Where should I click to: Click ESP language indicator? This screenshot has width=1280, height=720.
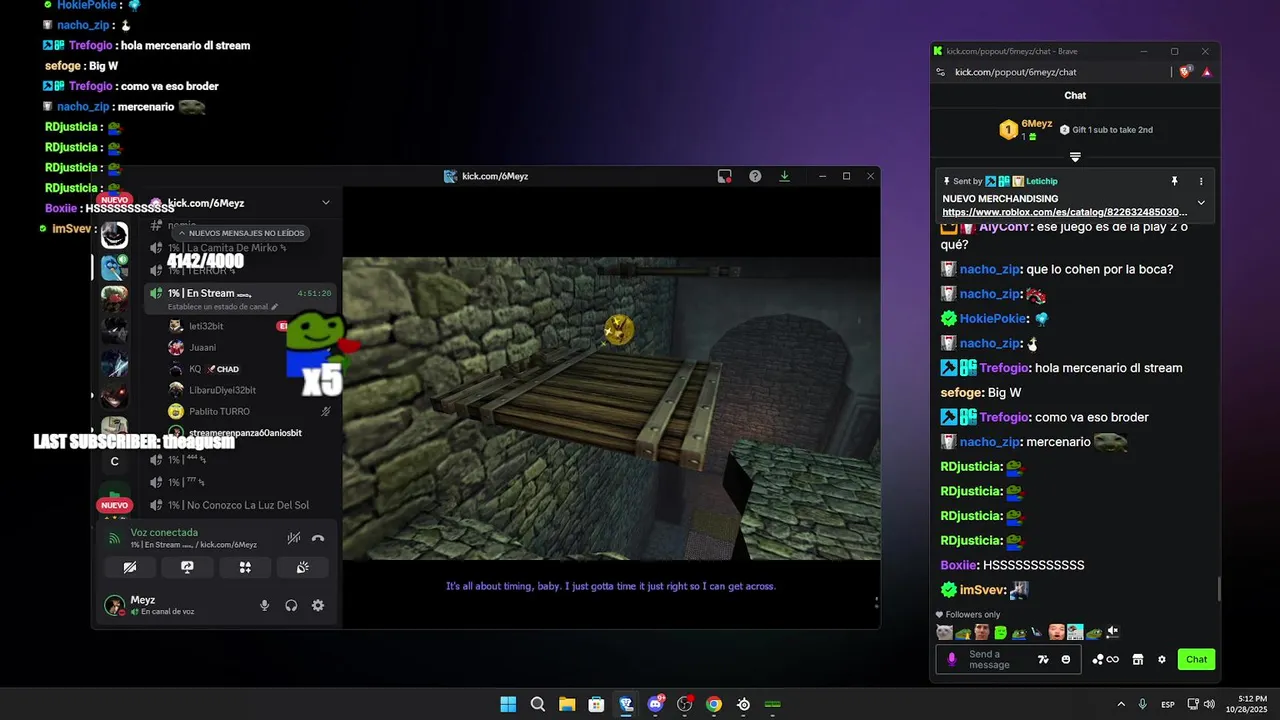pos(1168,705)
